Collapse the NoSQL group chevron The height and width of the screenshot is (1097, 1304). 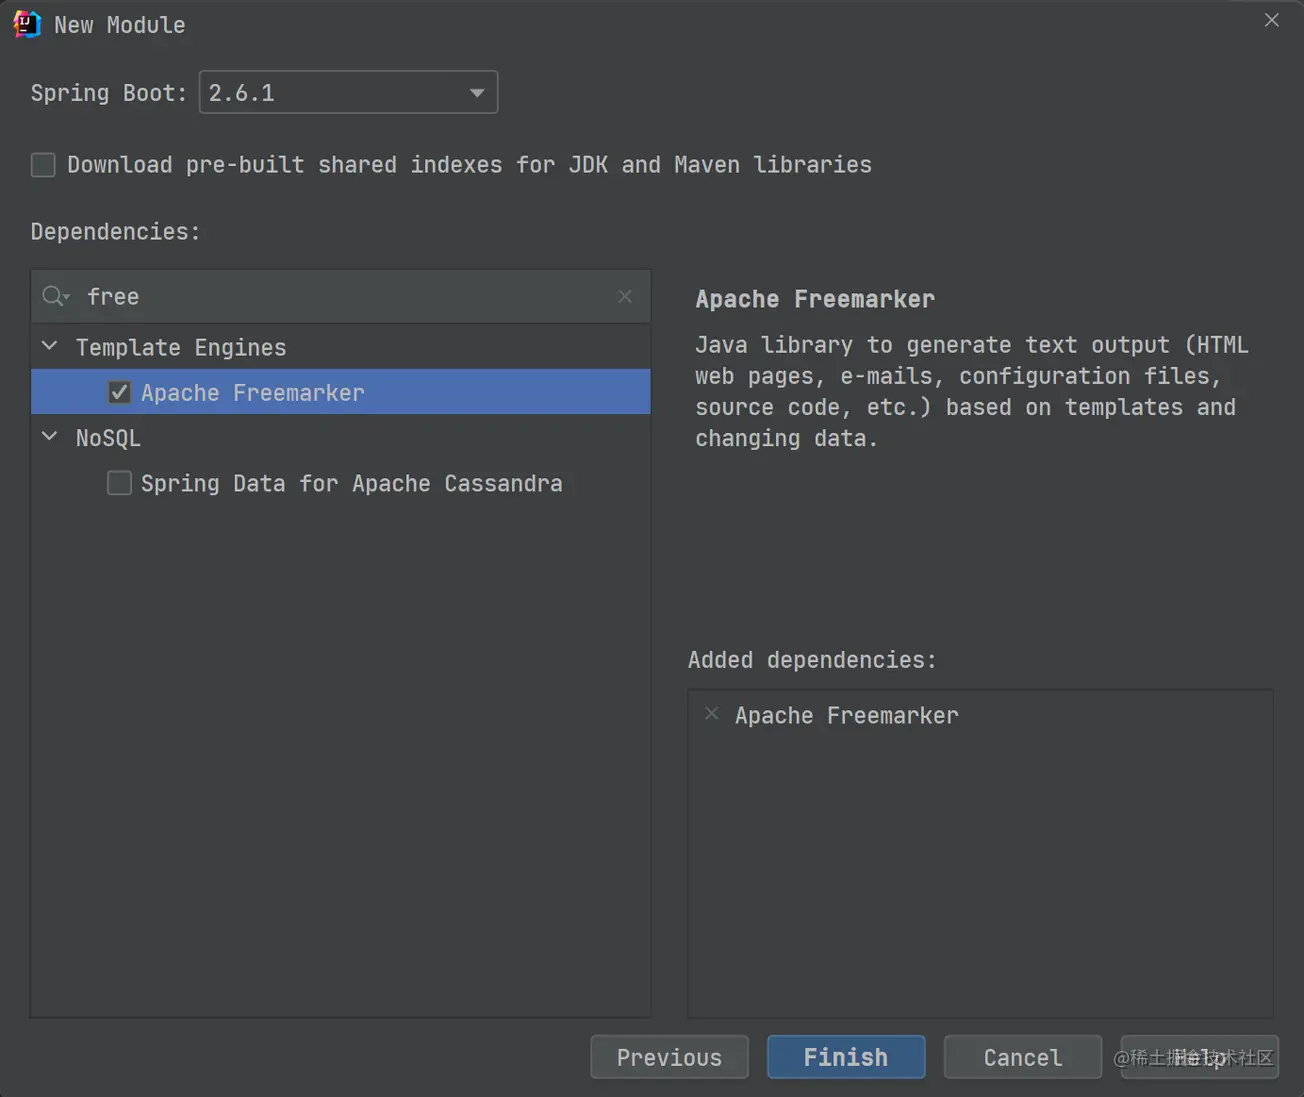coord(49,437)
